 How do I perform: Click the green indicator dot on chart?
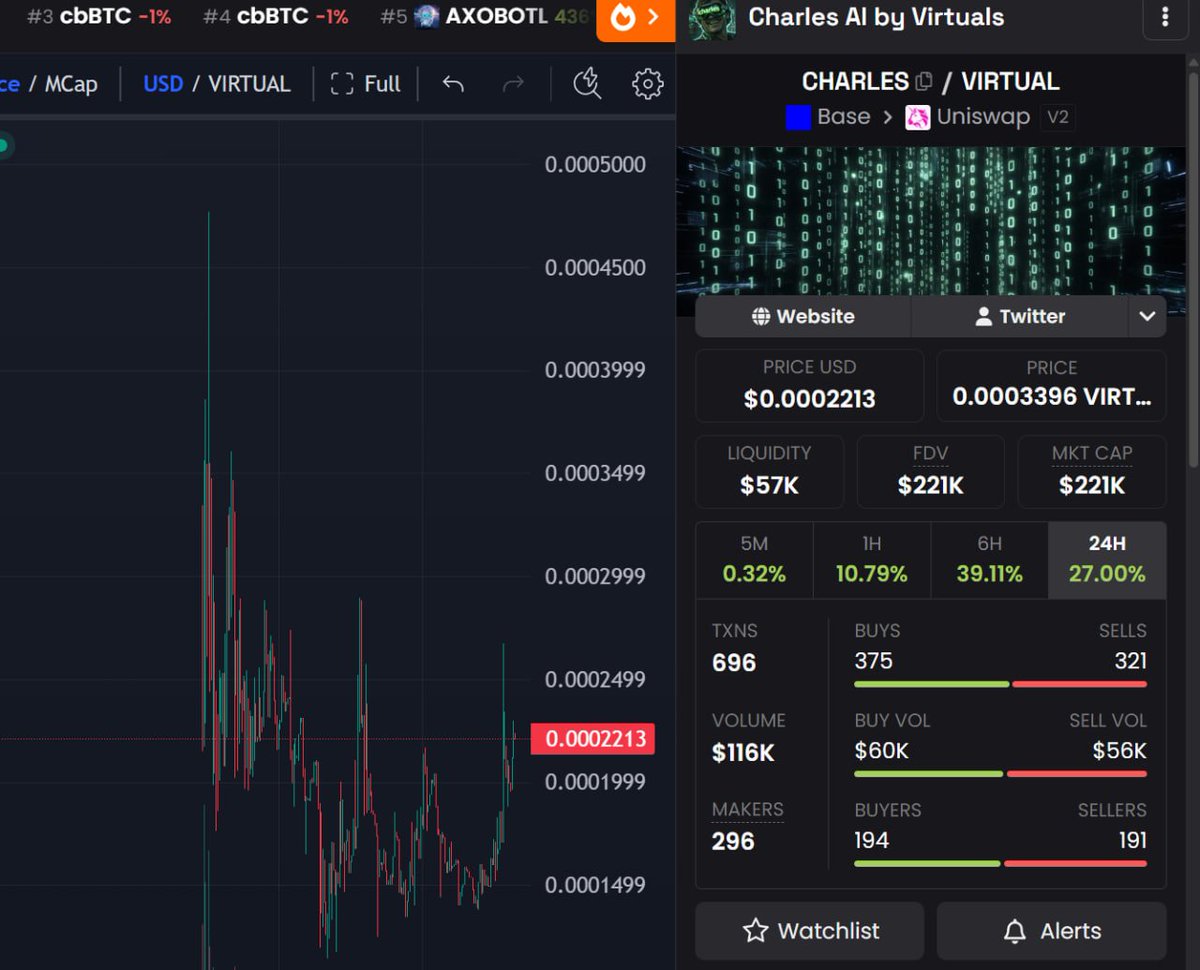point(3,146)
